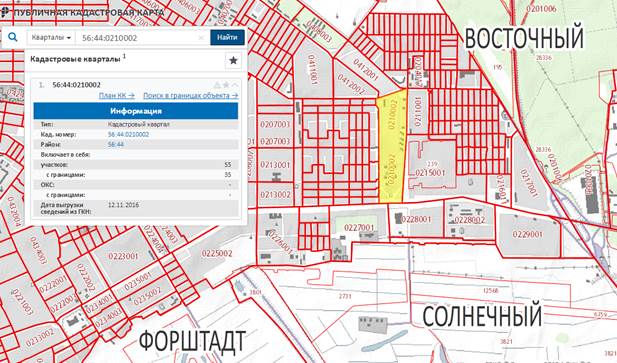Open the Район 56:44 link
The height and width of the screenshot is (363, 617).
point(116,145)
